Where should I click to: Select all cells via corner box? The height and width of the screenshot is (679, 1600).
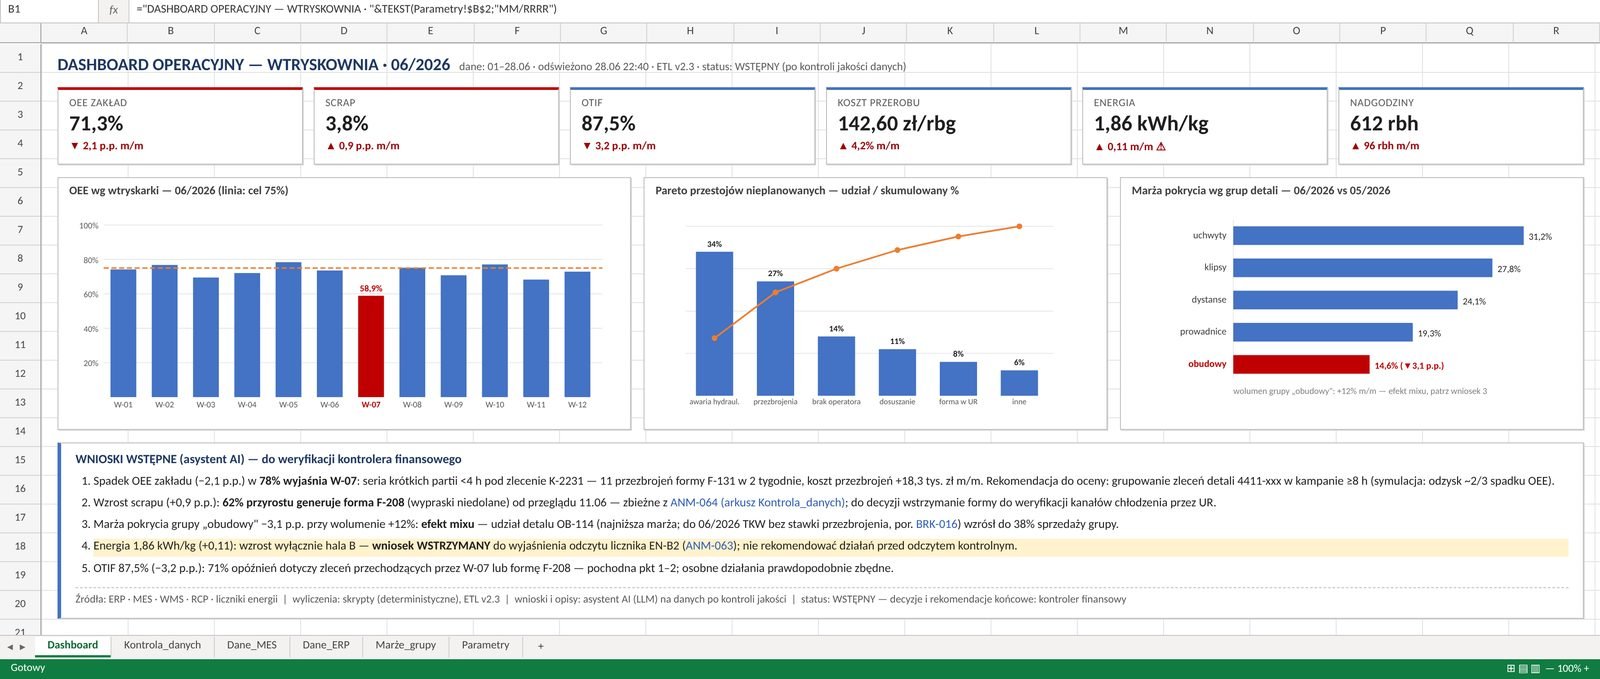tap(20, 31)
